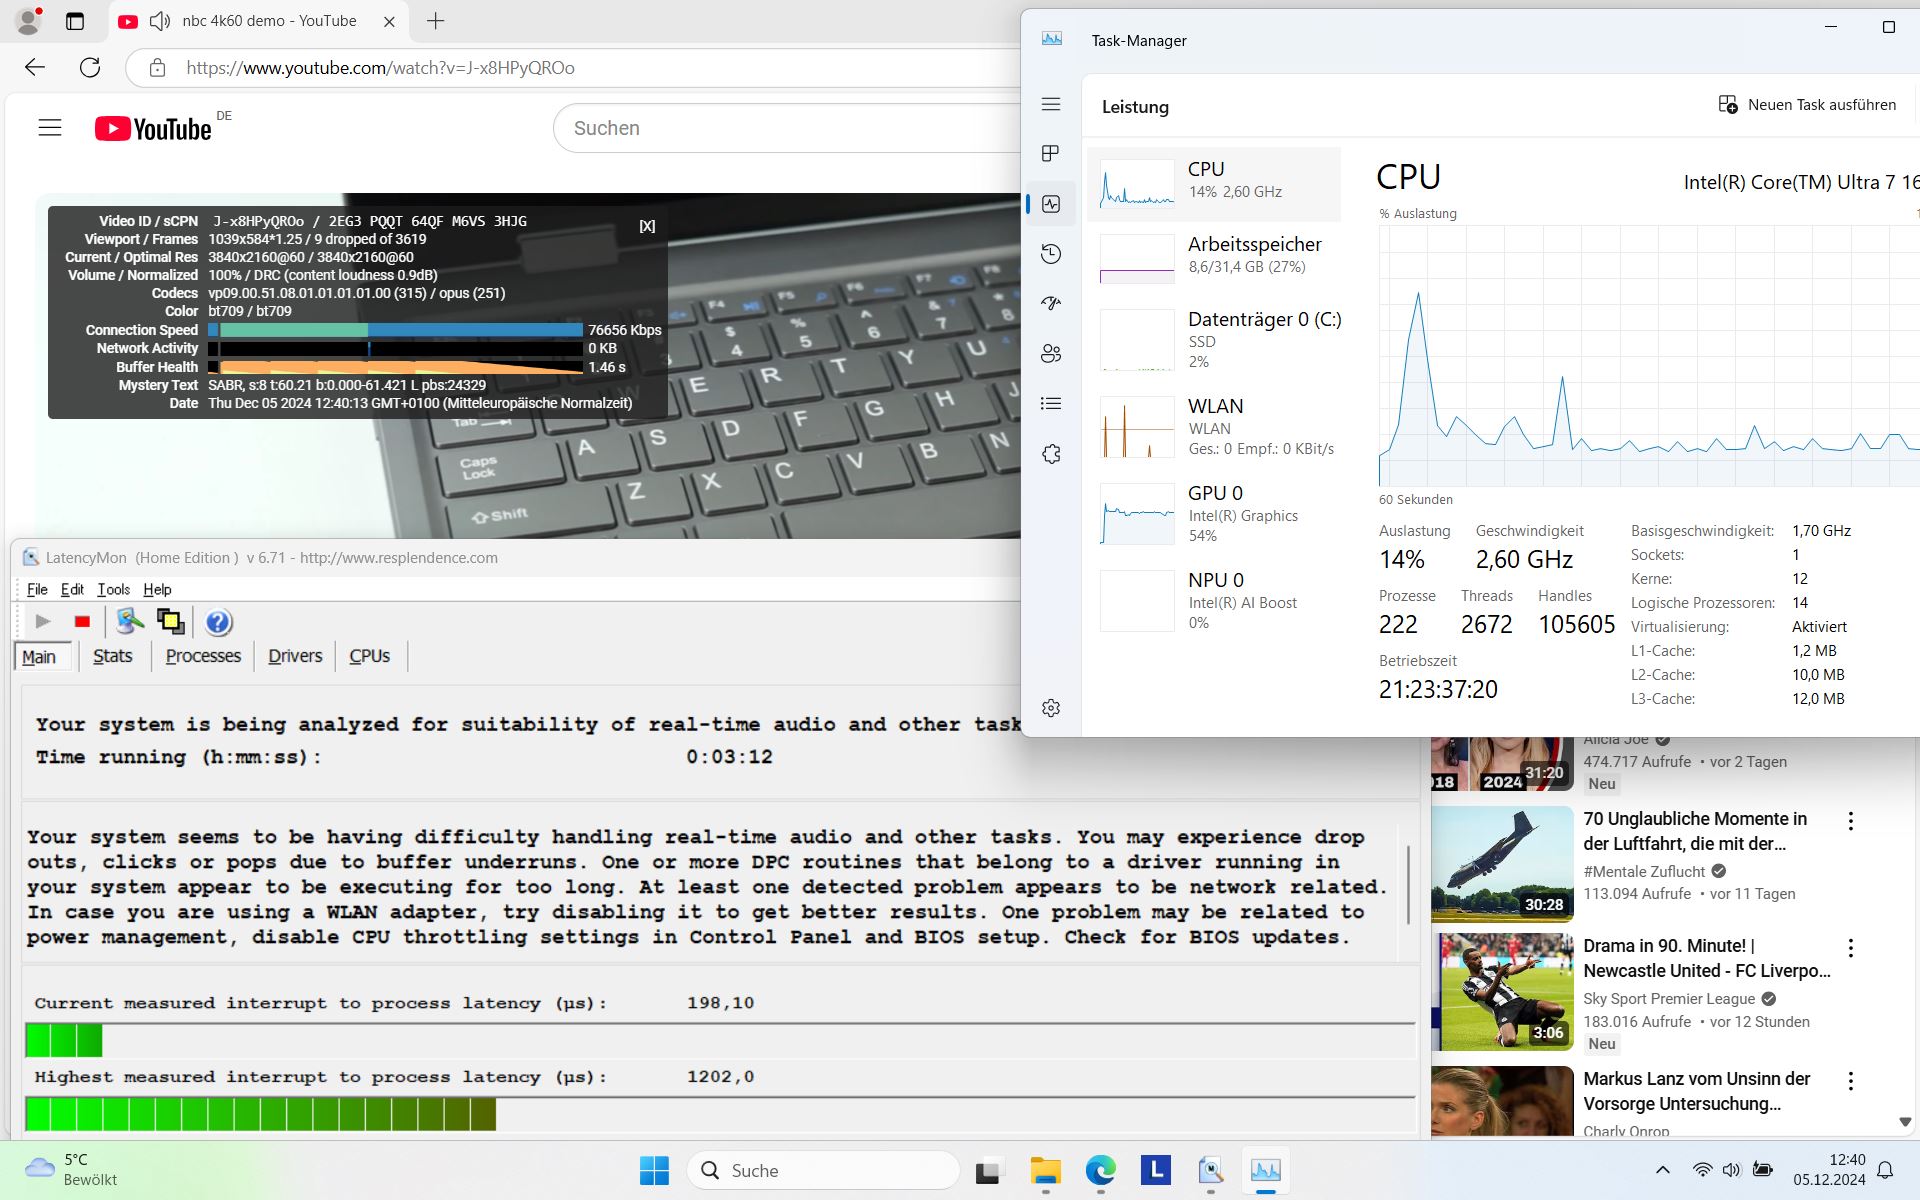Close the YouTube stats overlay [X]
This screenshot has width=1920, height=1200.
click(x=647, y=226)
